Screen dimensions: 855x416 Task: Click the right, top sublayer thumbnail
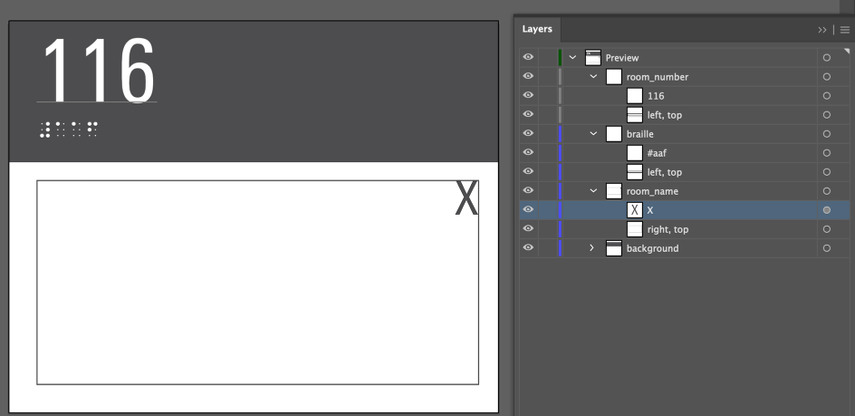pyautogui.click(x=635, y=229)
